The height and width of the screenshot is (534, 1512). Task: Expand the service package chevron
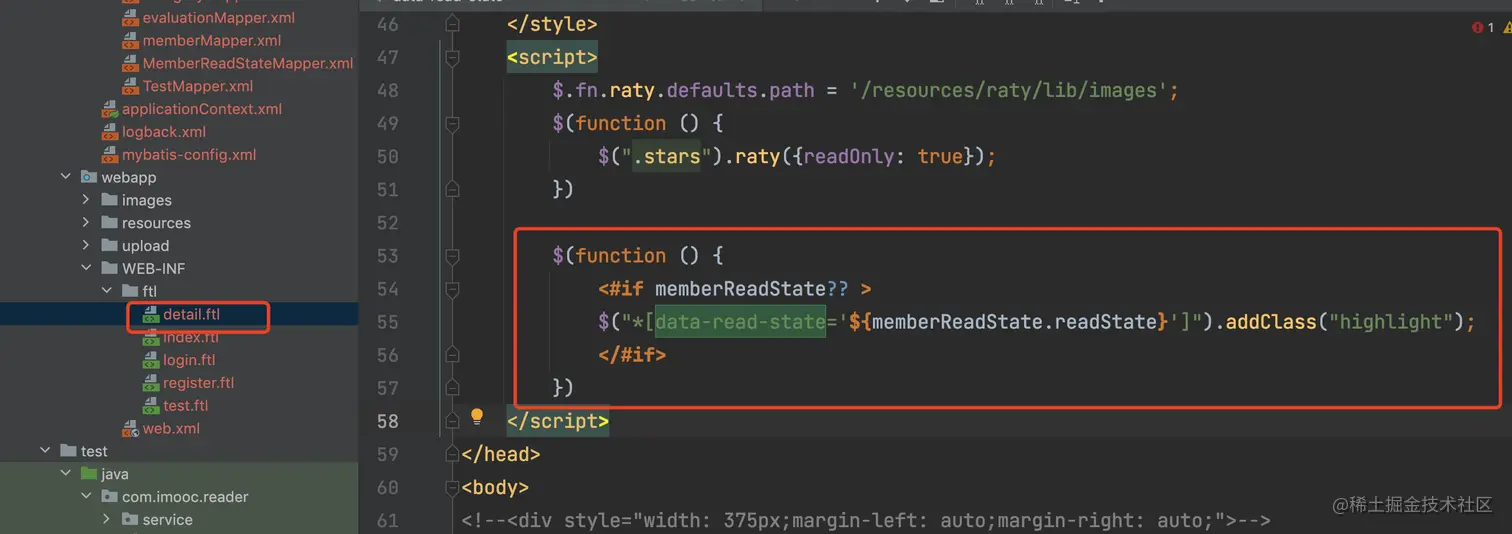tap(107, 520)
